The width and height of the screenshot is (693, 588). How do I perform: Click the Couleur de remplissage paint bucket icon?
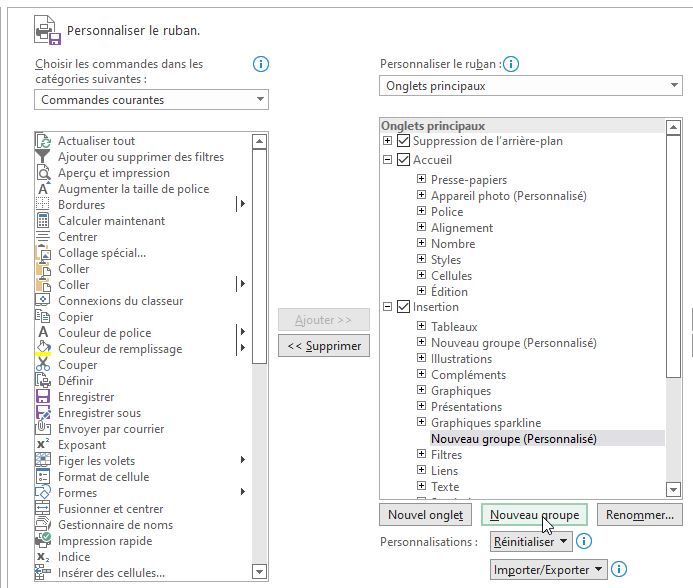tap(43, 348)
